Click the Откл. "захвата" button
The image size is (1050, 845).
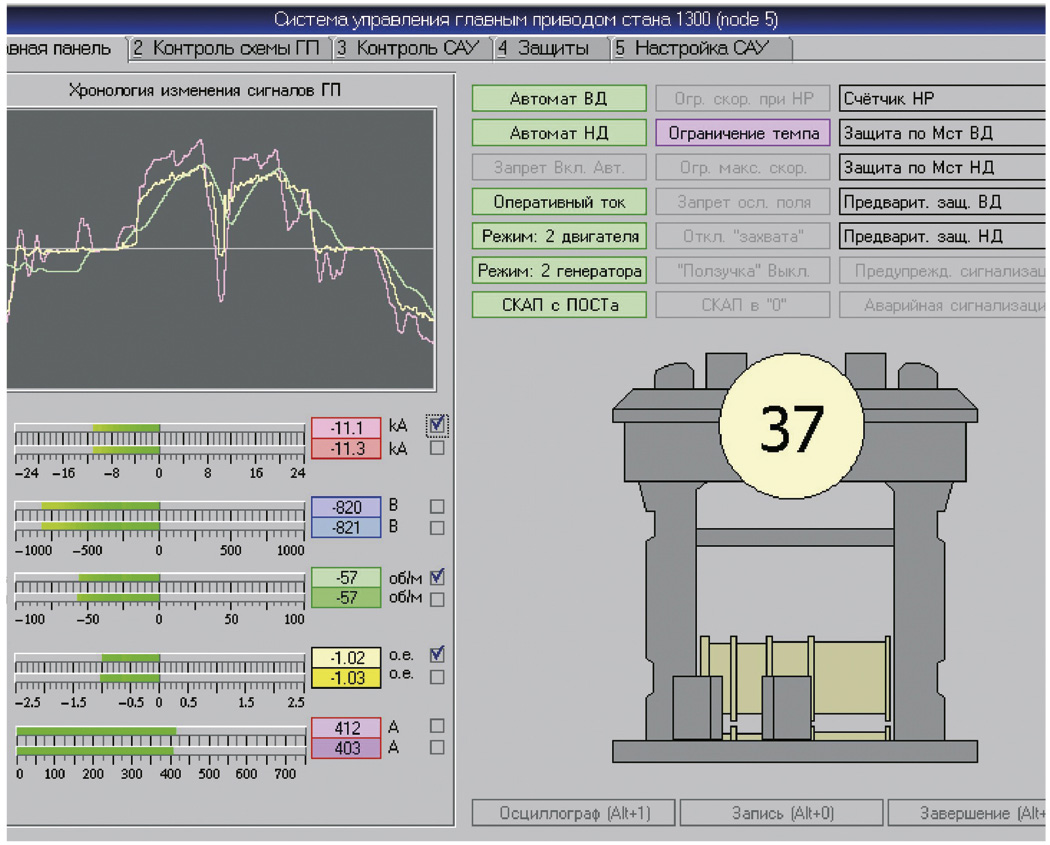pos(743,236)
